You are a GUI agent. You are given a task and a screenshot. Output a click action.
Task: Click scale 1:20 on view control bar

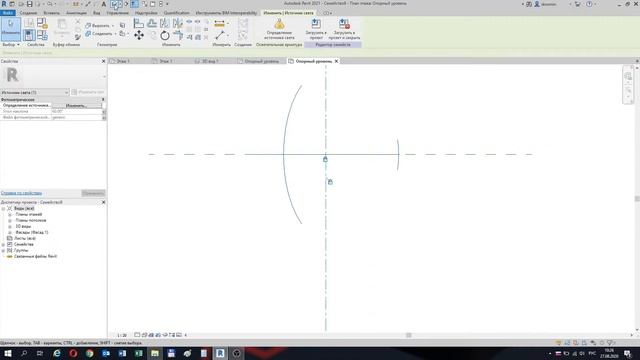pos(122,335)
